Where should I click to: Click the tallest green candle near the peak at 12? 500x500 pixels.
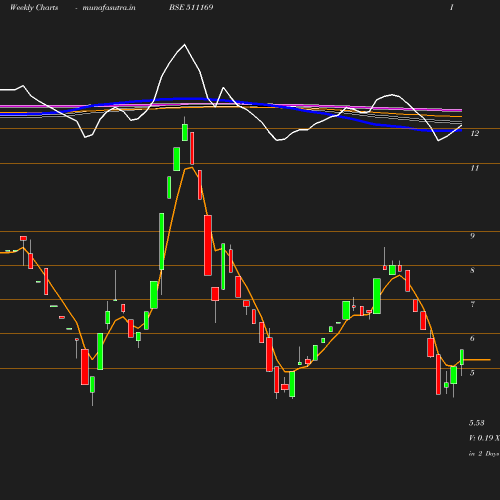[x=185, y=132]
